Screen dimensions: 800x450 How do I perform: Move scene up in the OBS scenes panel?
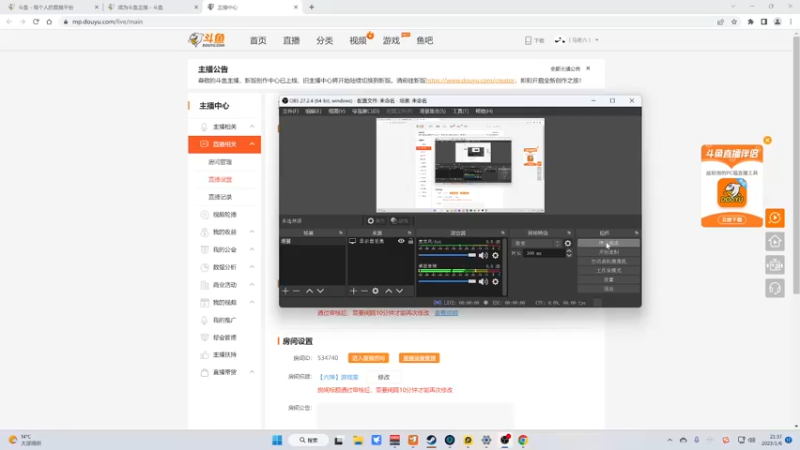309,291
